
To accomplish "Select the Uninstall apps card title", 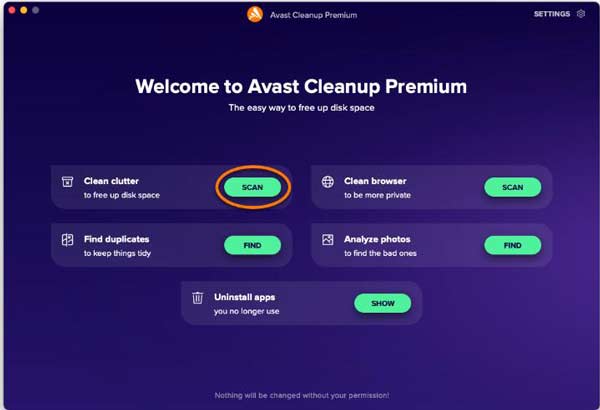I will click(244, 297).
